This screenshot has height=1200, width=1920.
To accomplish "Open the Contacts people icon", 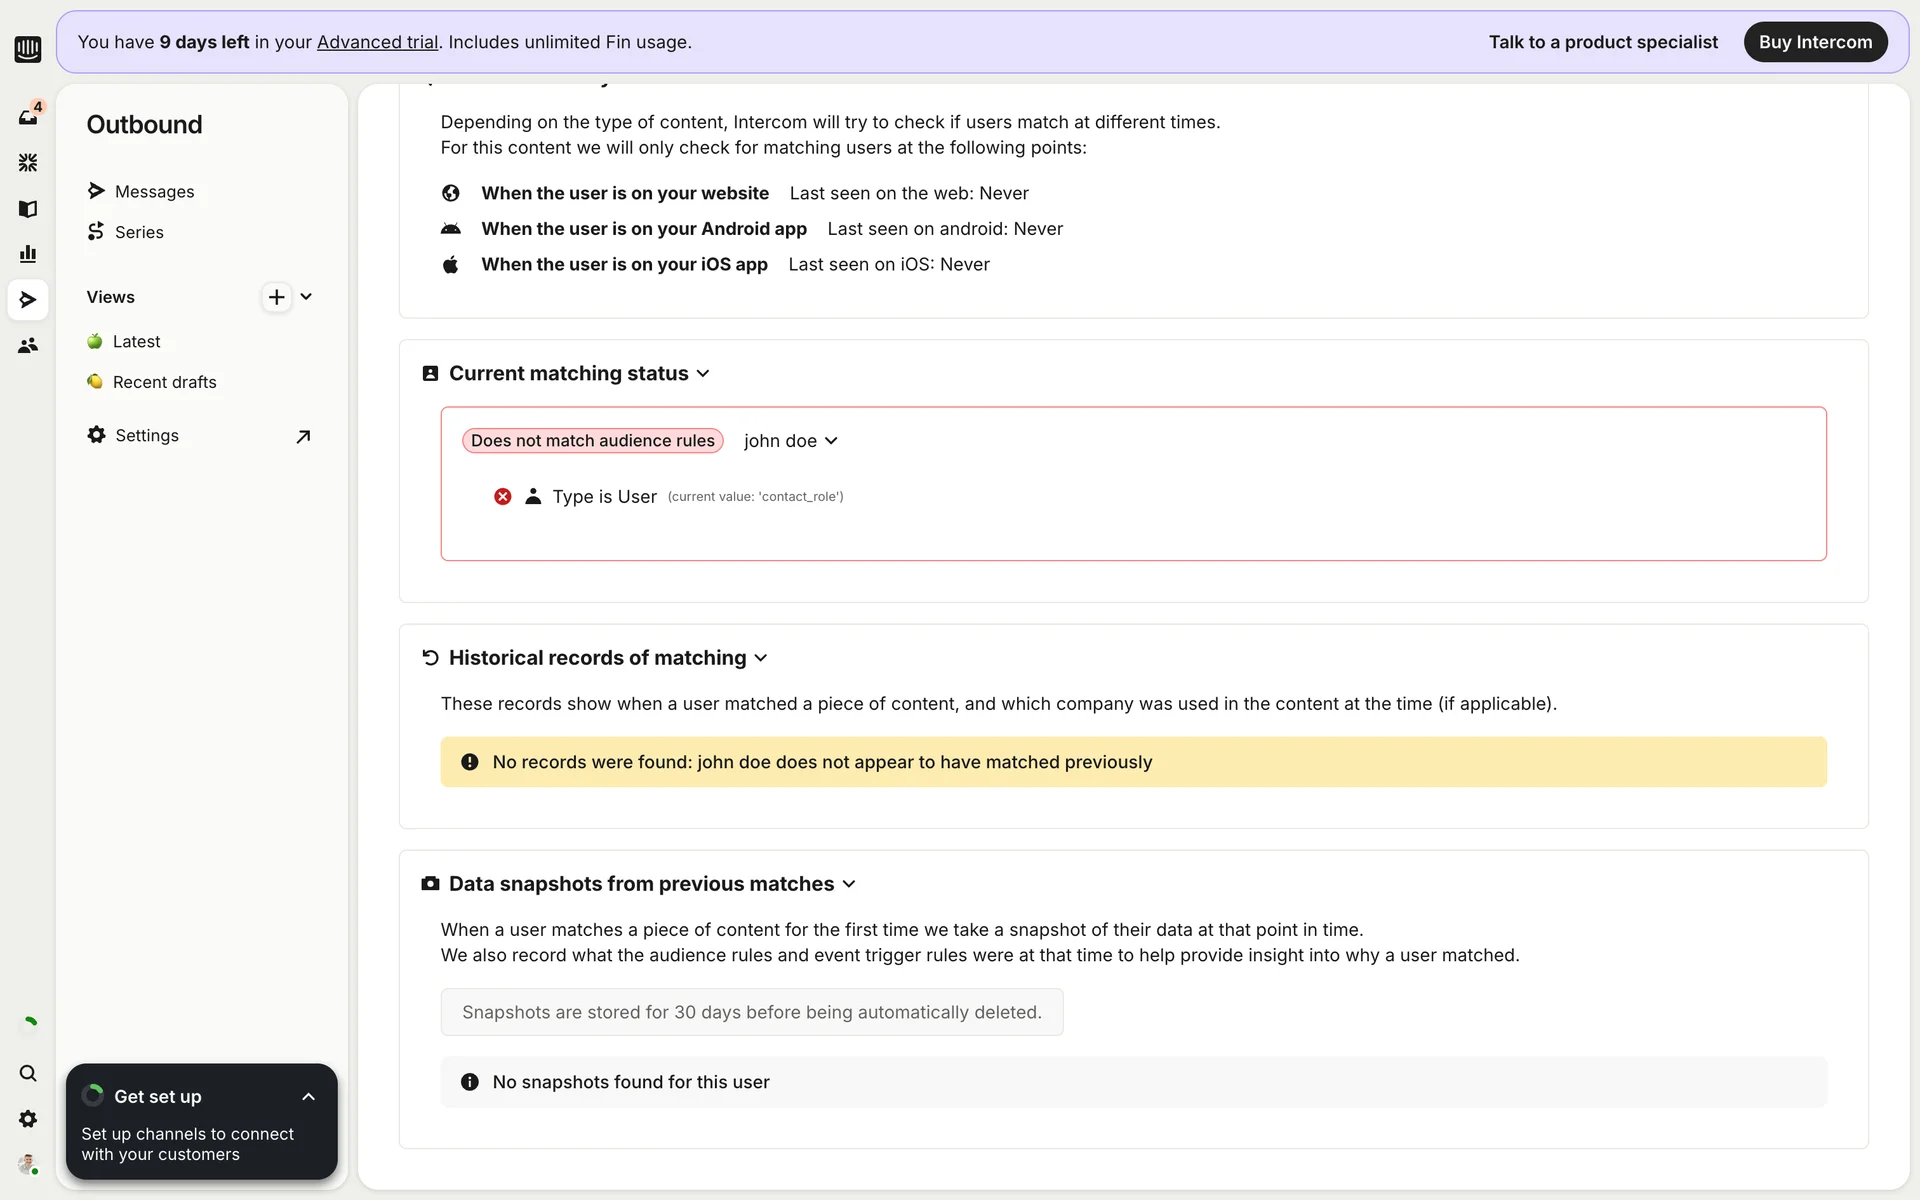I will click(28, 345).
